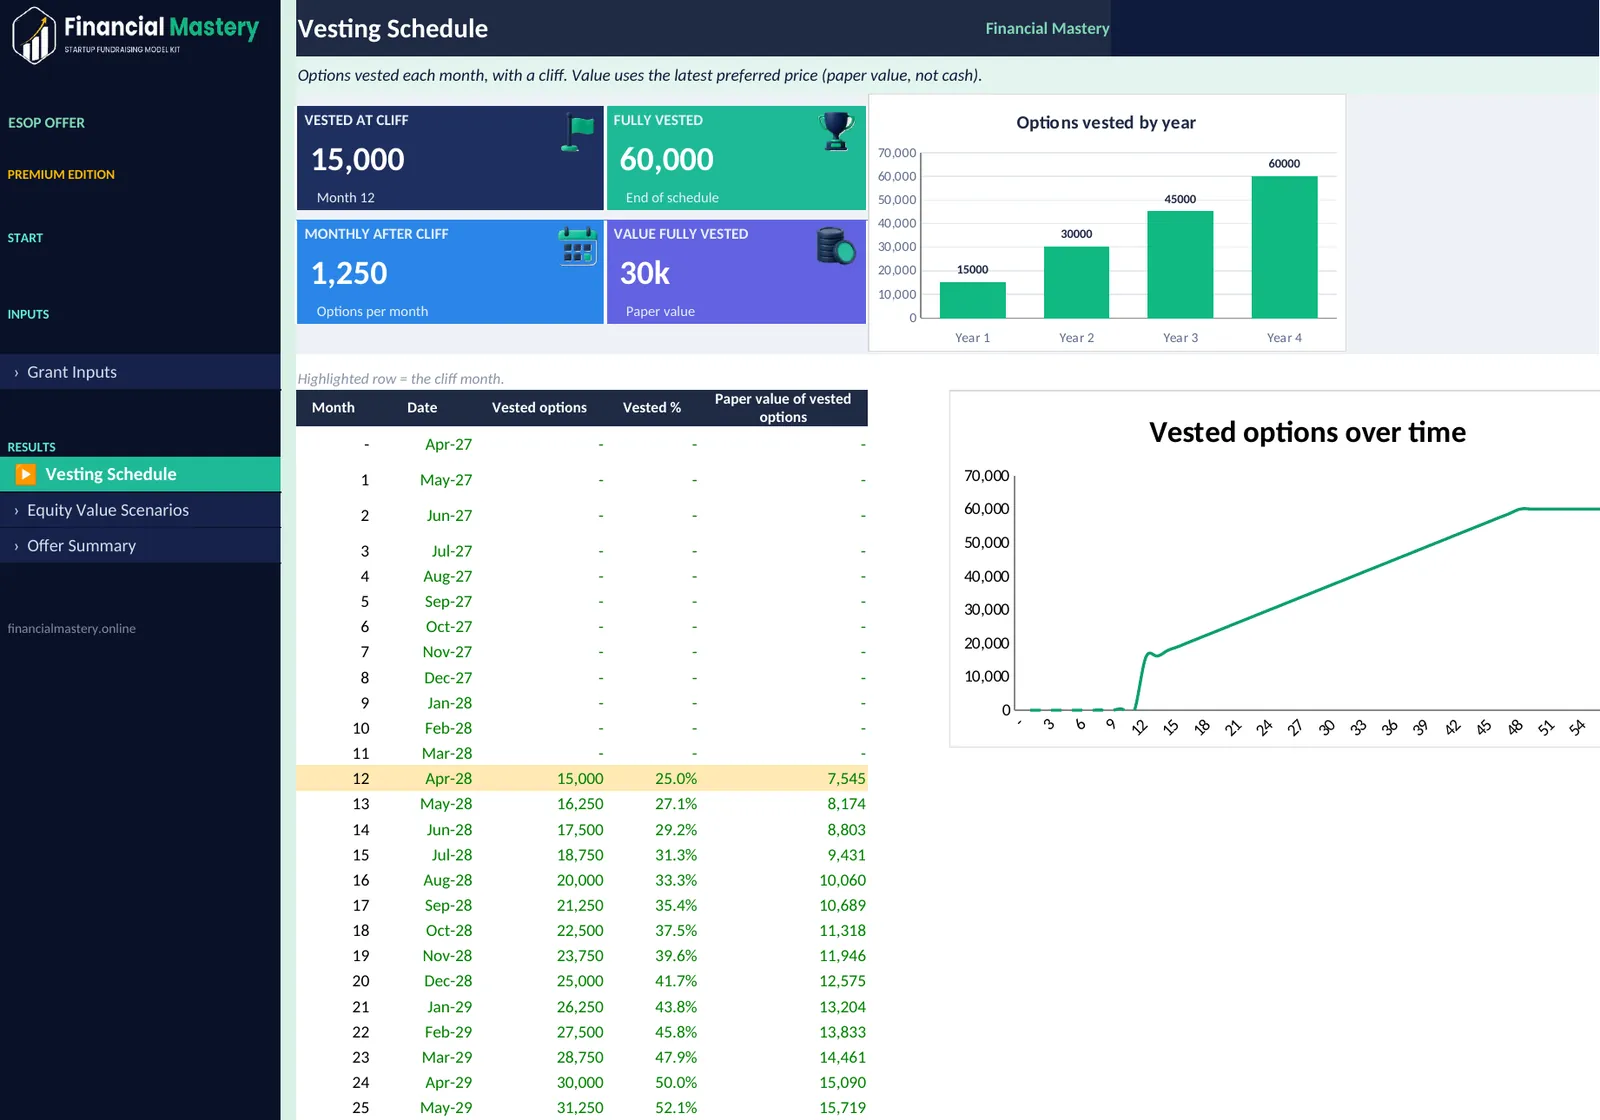Click the calendar icon on Monthly After Cliff card

click(578, 246)
